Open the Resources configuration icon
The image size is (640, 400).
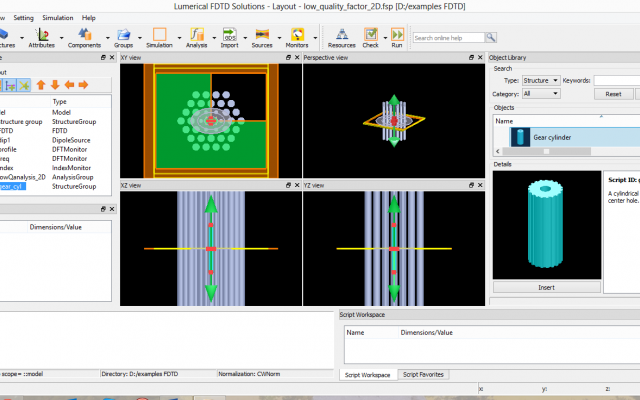pyautogui.click(x=342, y=35)
